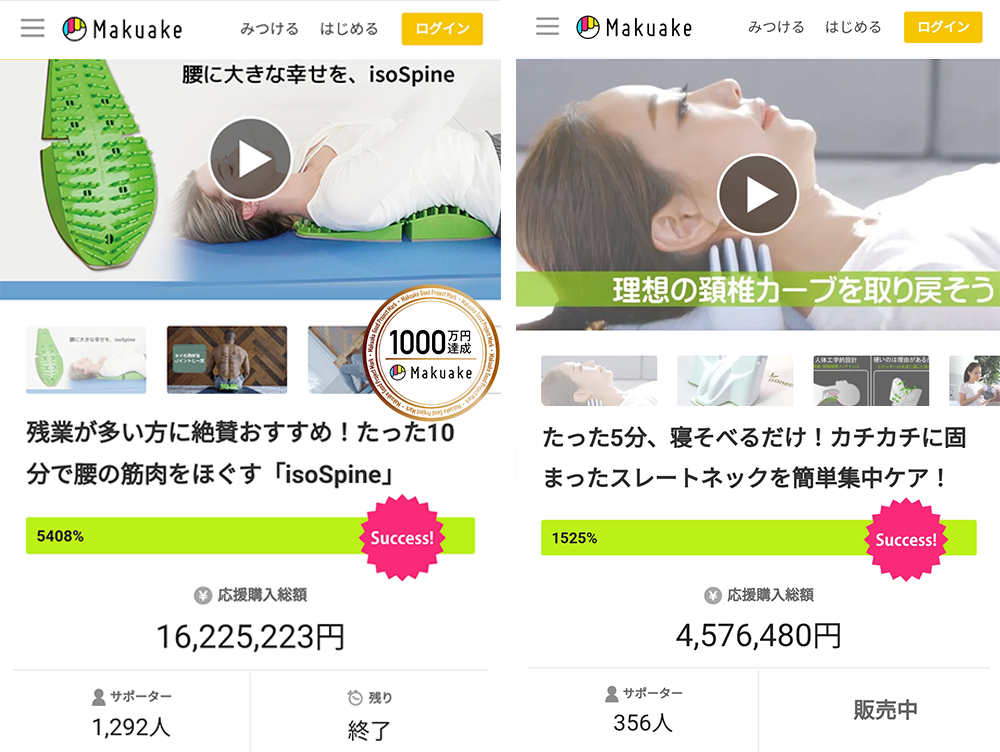Image resolution: width=1000 pixels, height=752 pixels.
Task: Open はじめる menu on right page
Action: tap(853, 27)
